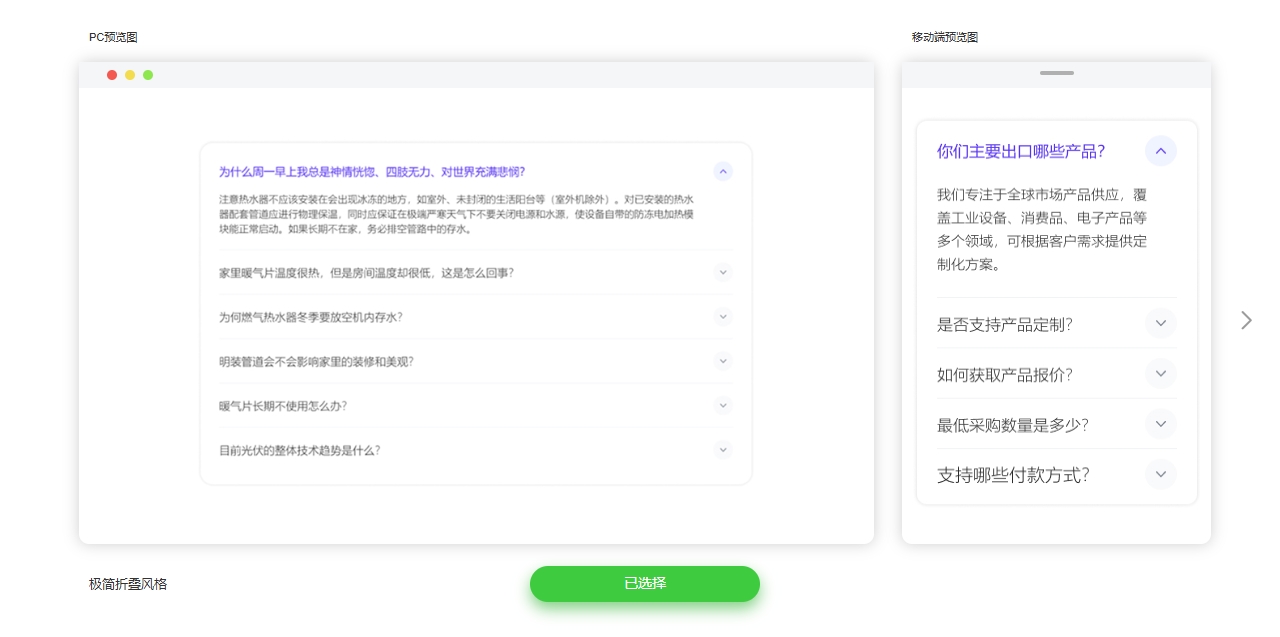Viewport: 1280px width, 637px height.
Task: Click question text 暖气片长期不使用怎么办
Action: tap(283, 406)
